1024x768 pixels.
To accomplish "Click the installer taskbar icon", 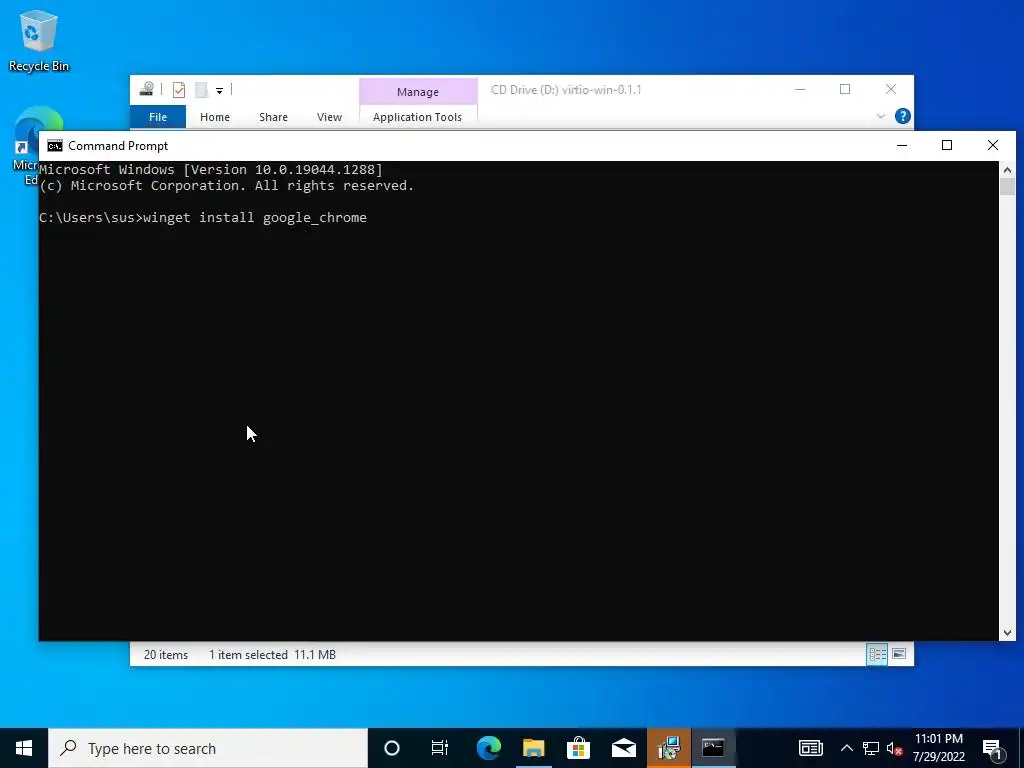I will tap(669, 748).
